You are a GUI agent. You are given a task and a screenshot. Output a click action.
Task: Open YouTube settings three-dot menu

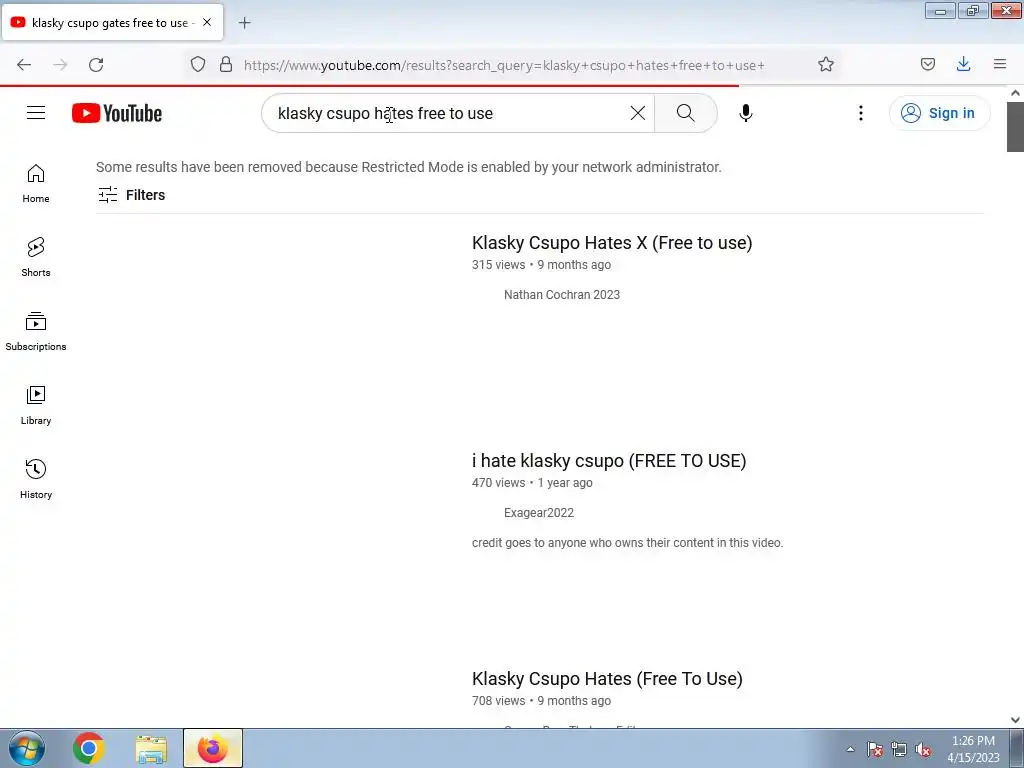click(861, 113)
